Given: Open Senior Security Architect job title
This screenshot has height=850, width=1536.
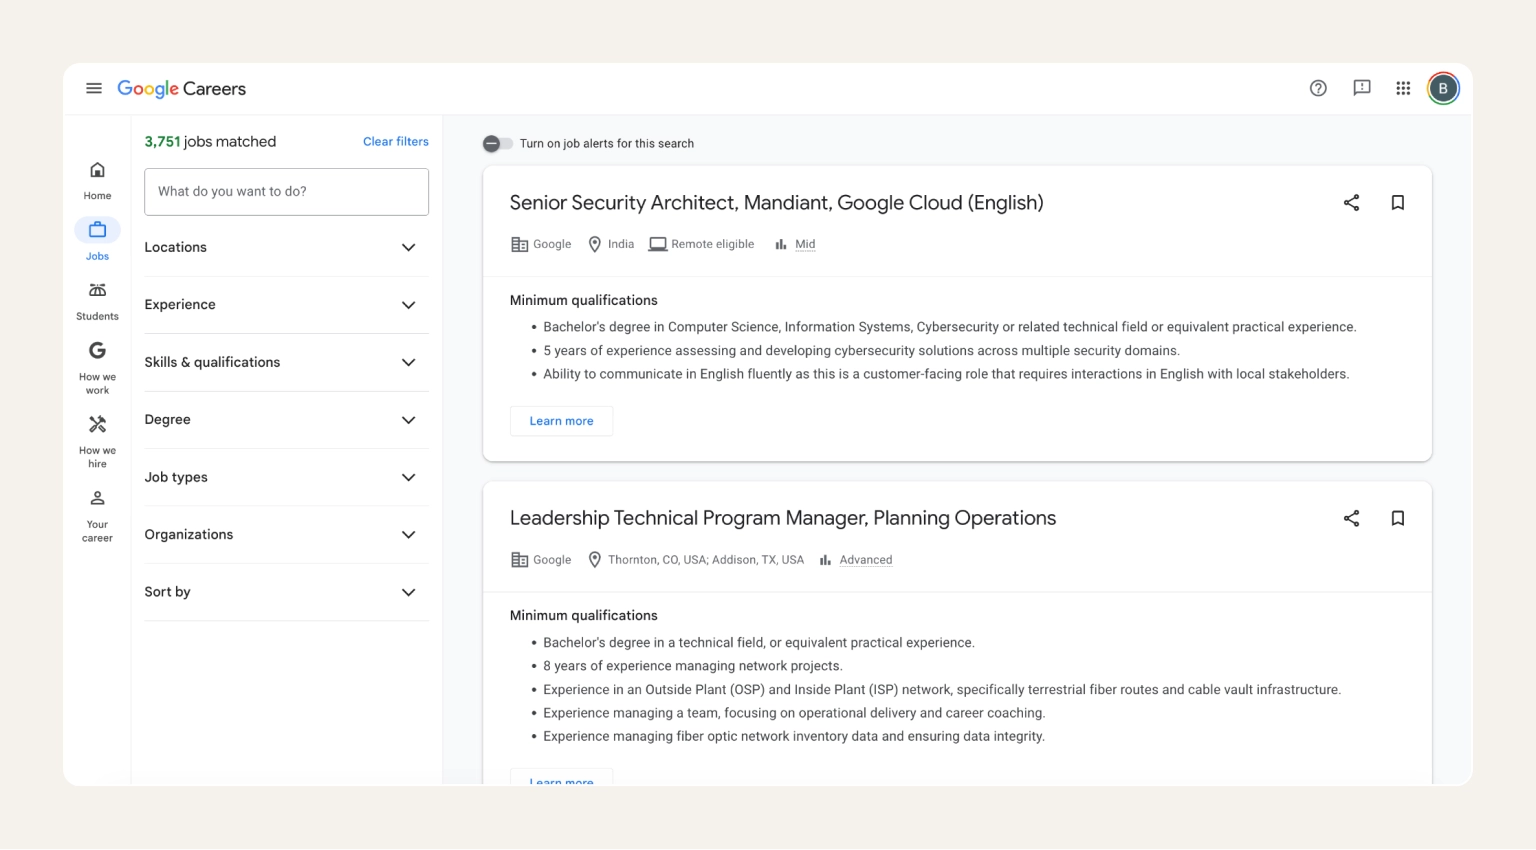Looking at the screenshot, I should 776,203.
